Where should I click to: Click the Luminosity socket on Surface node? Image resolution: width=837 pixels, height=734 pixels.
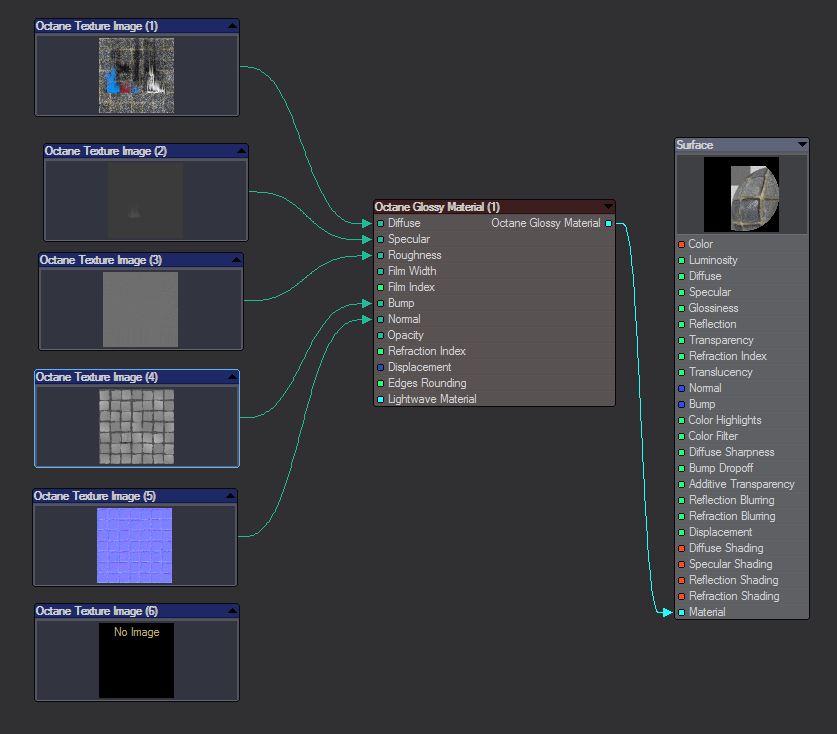click(x=682, y=261)
